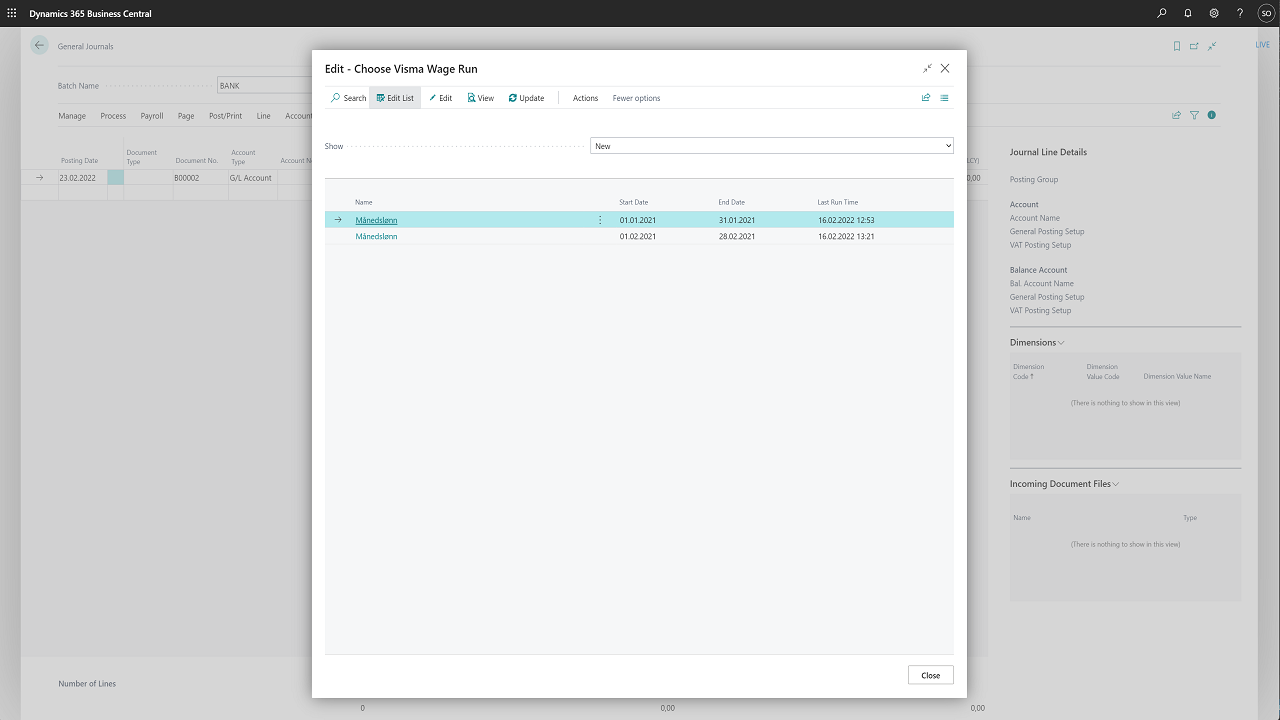Toggle Edit List mode in the dialog
1280x720 pixels.
click(x=395, y=98)
